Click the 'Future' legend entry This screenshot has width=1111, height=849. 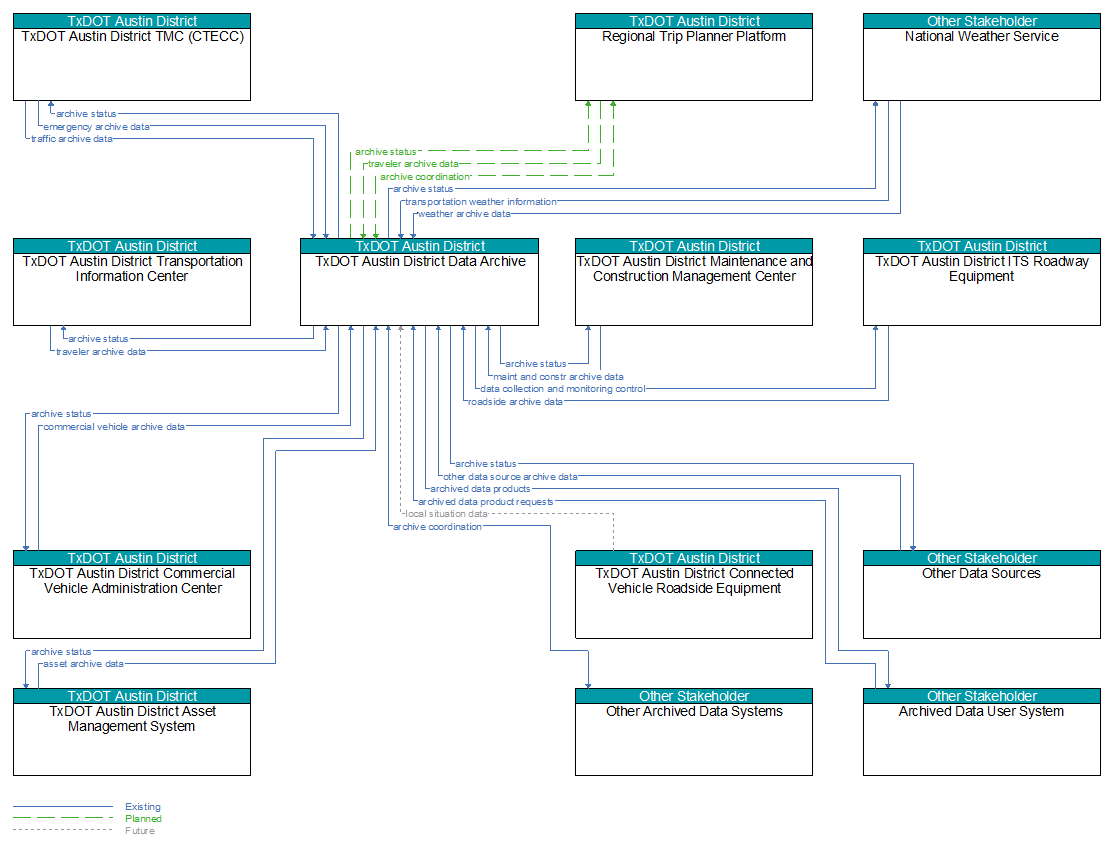140,831
